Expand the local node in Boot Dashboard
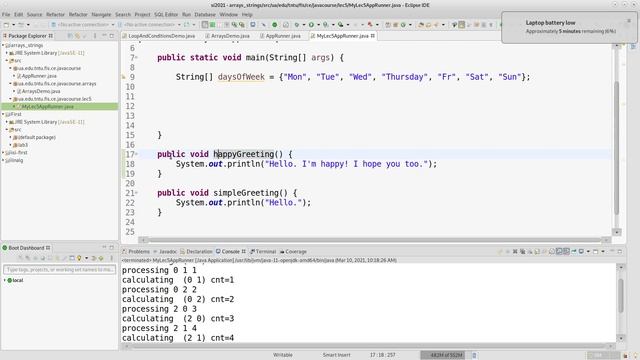 point(5,280)
